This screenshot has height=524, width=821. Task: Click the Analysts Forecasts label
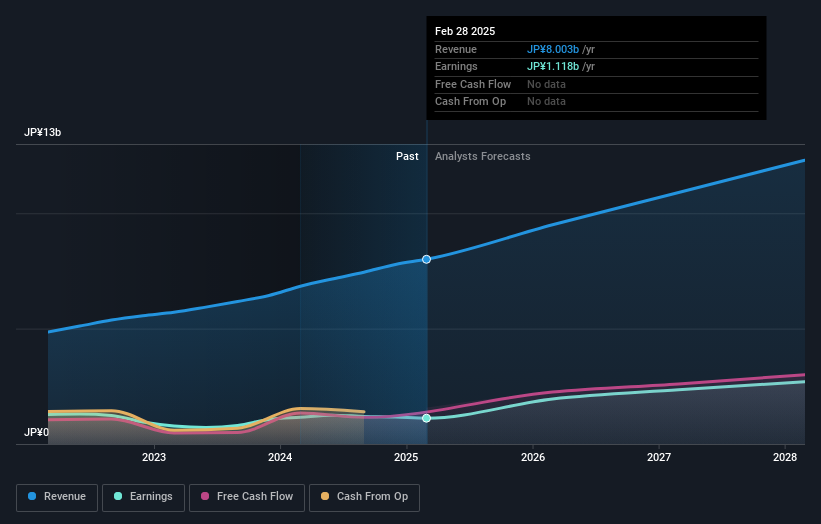pyautogui.click(x=482, y=156)
